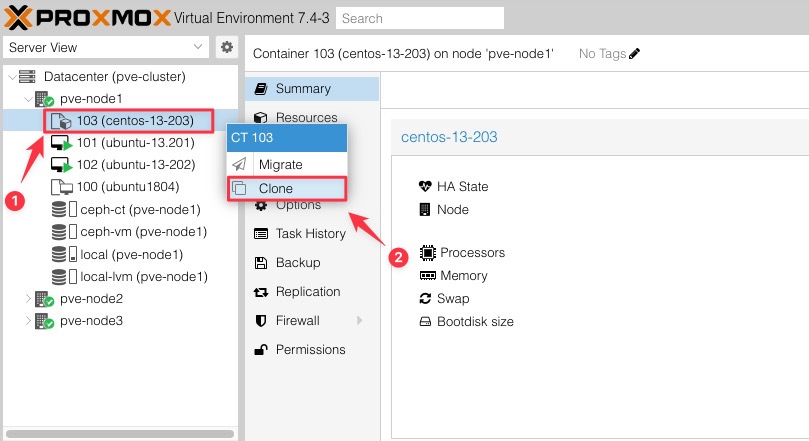Click the Resources cube icon
This screenshot has width=809, height=441.
(x=261, y=118)
